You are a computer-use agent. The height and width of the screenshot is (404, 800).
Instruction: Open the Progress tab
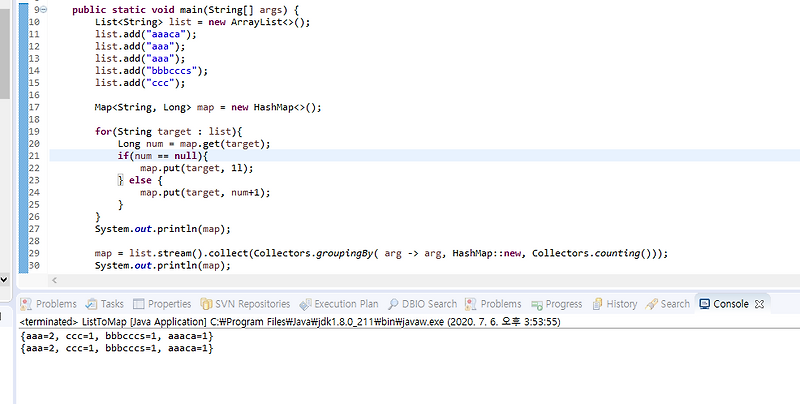click(x=557, y=304)
